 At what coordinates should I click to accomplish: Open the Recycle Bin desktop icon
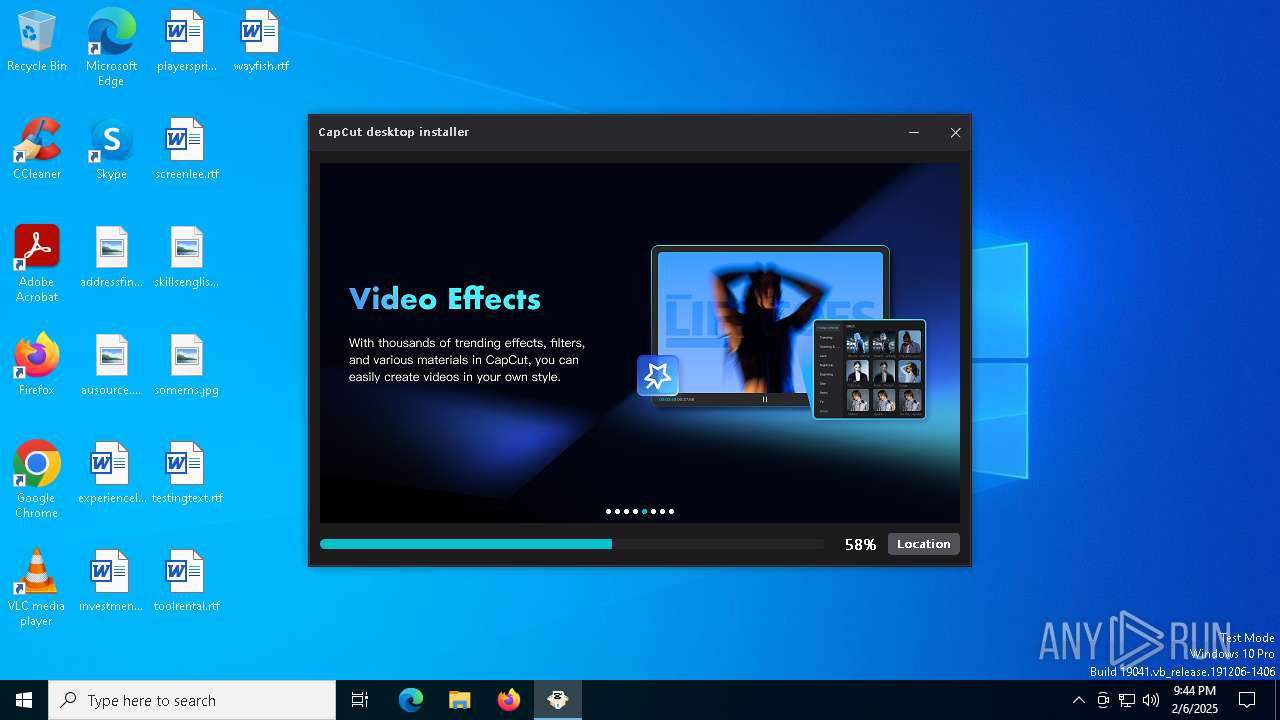click(37, 41)
